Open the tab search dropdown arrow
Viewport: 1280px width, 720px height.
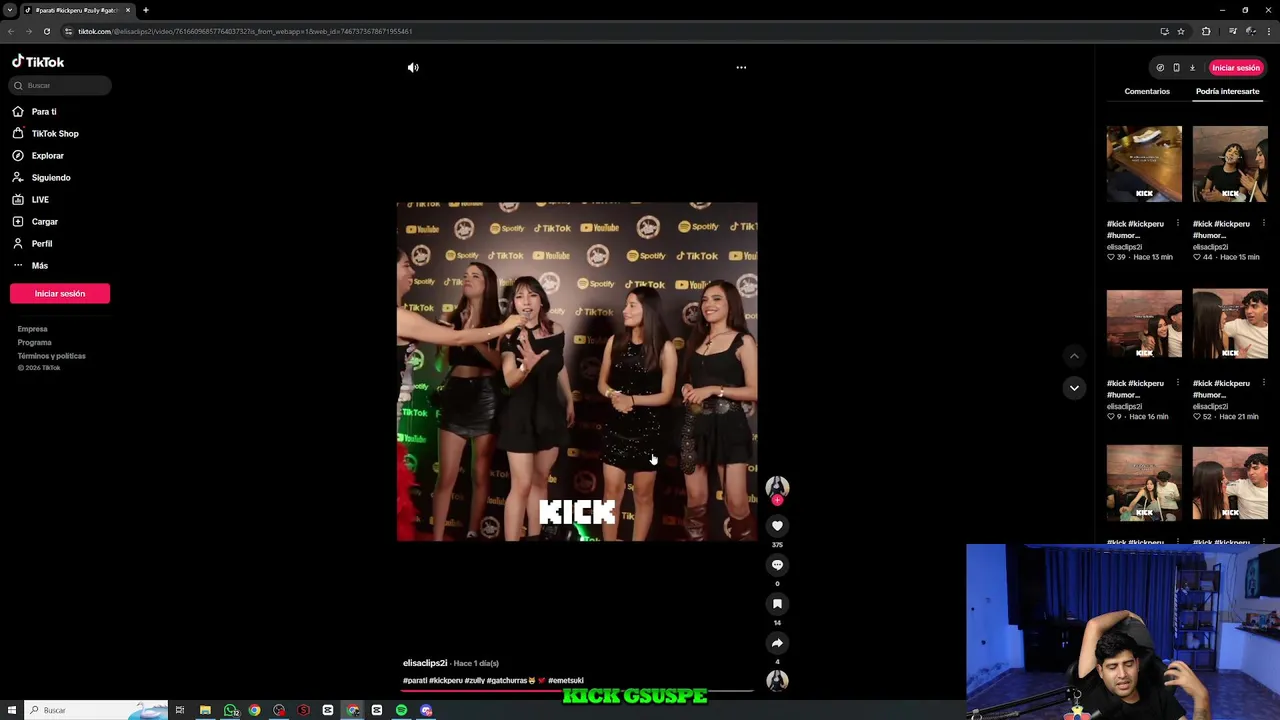10,10
